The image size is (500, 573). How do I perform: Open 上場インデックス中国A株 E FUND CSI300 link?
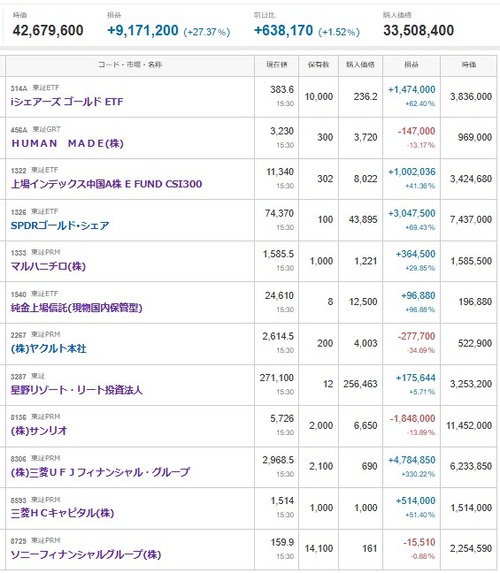[106, 184]
